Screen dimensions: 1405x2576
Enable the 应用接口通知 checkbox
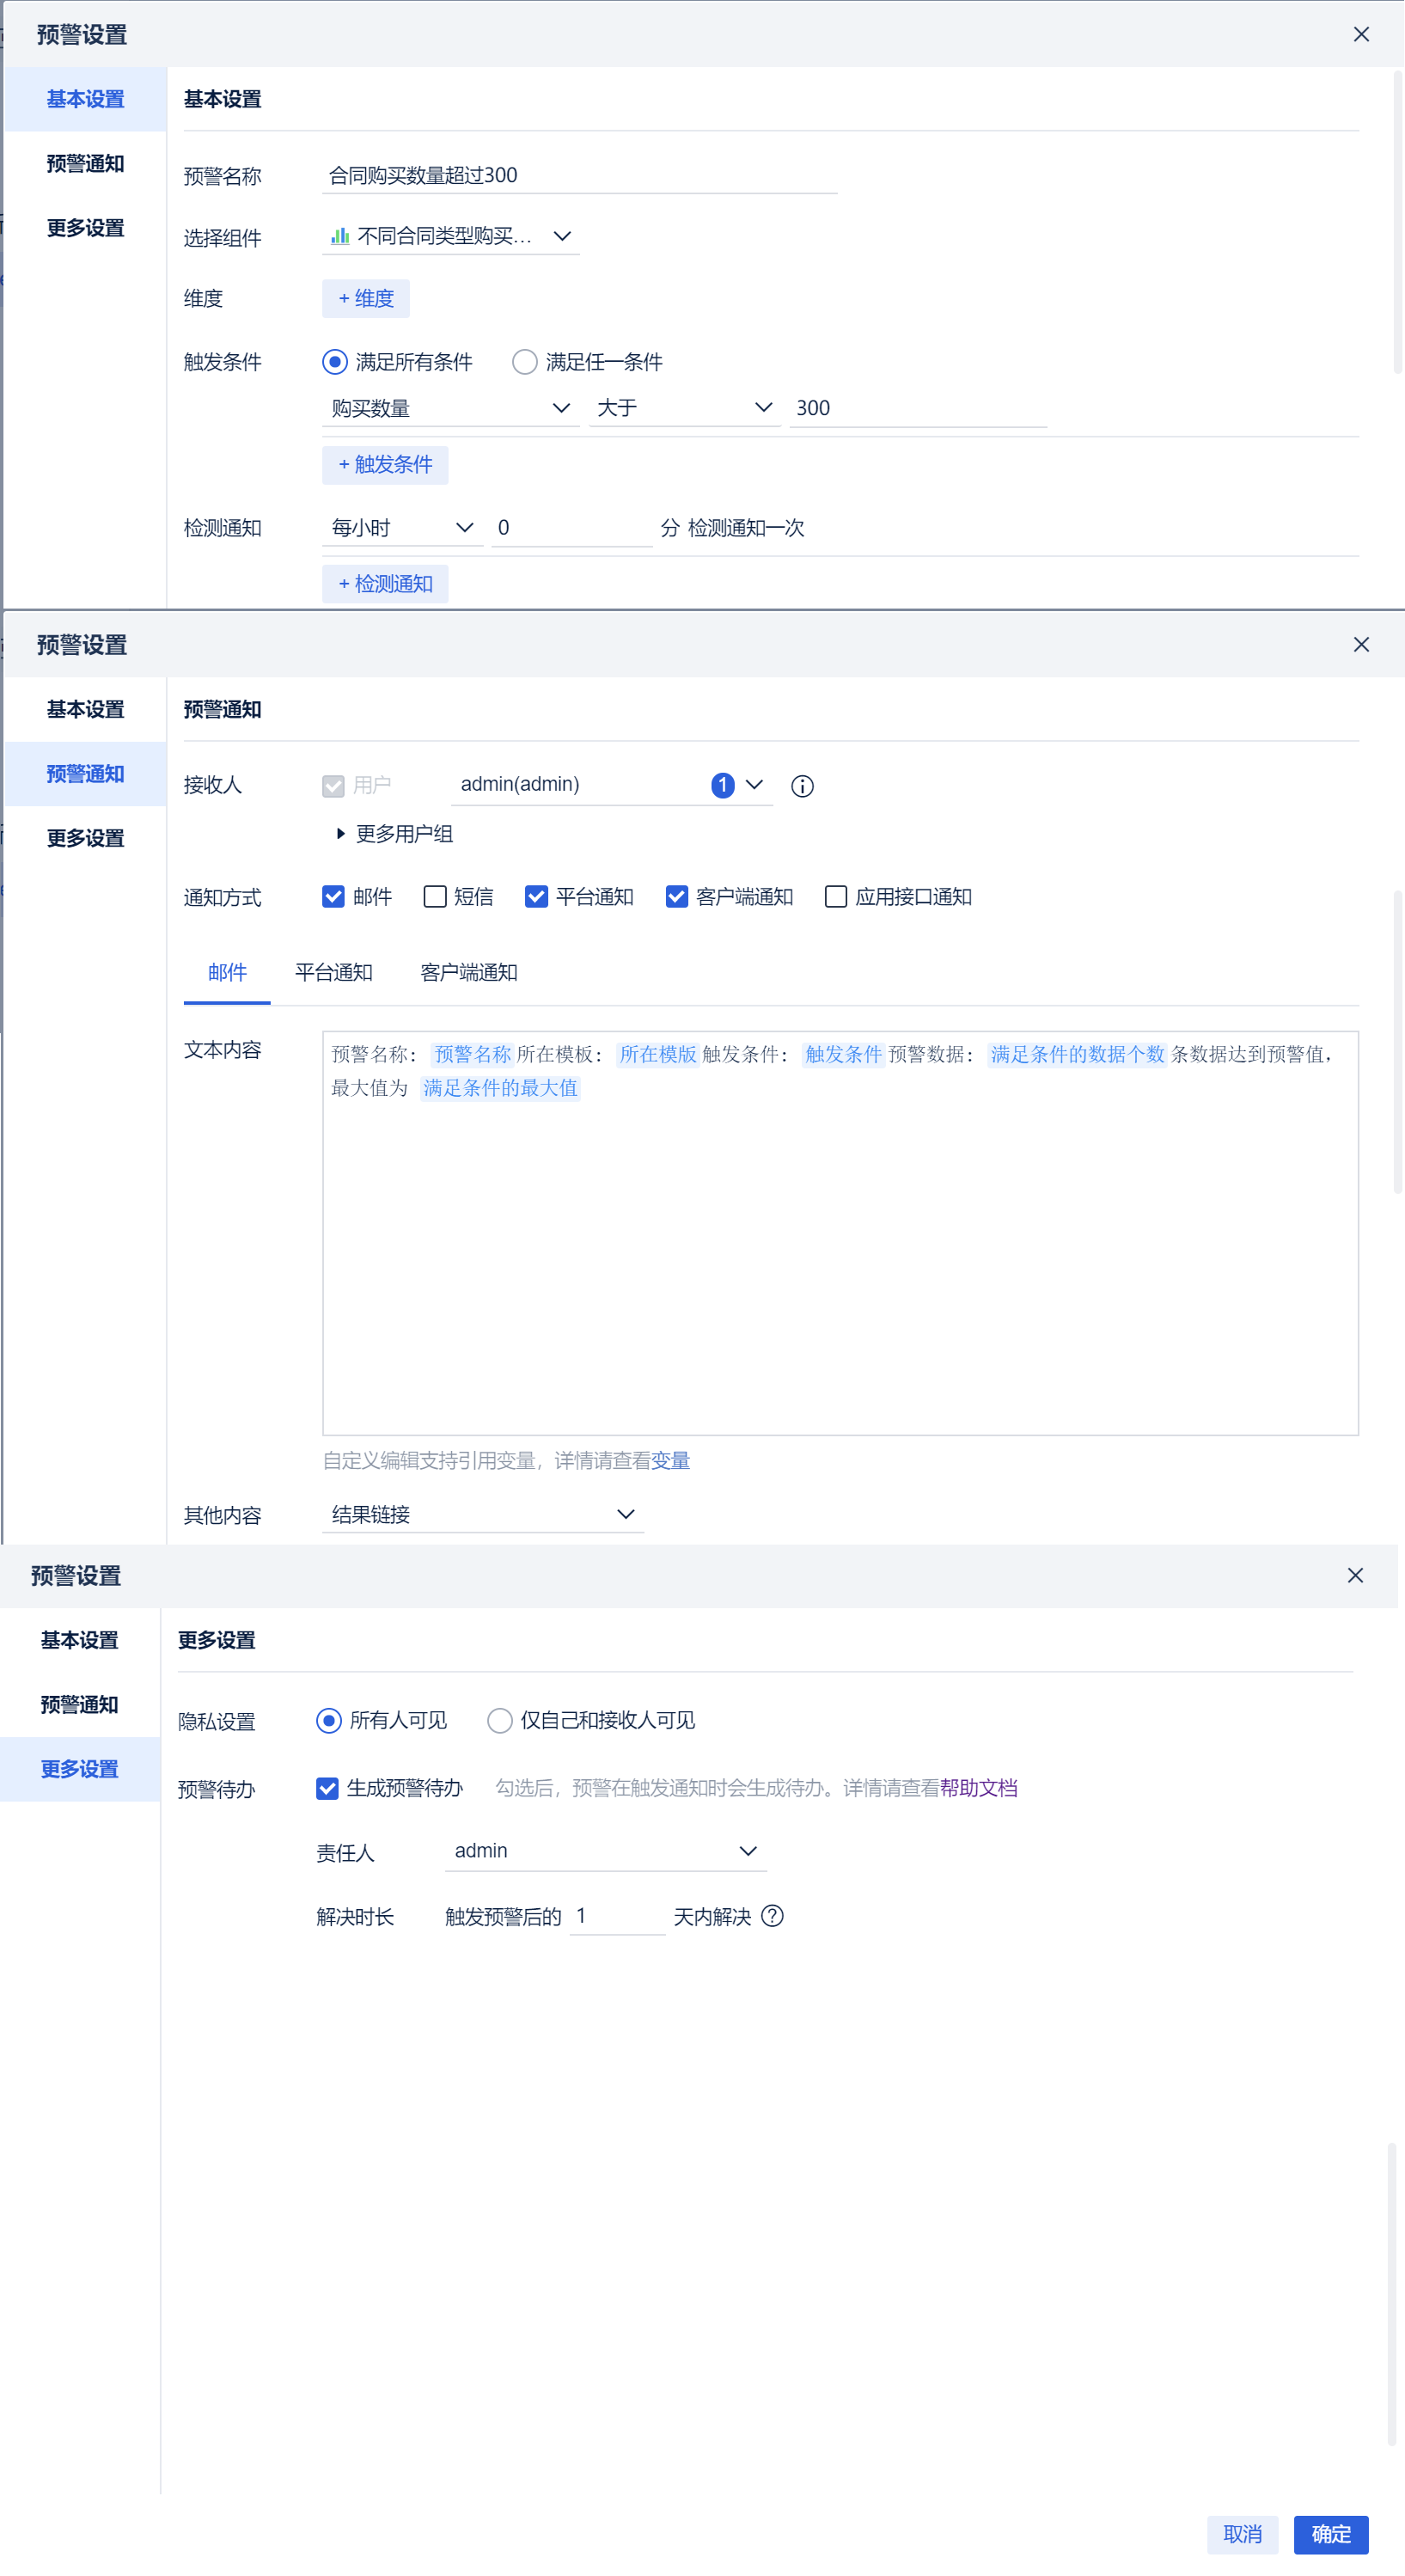tap(836, 897)
